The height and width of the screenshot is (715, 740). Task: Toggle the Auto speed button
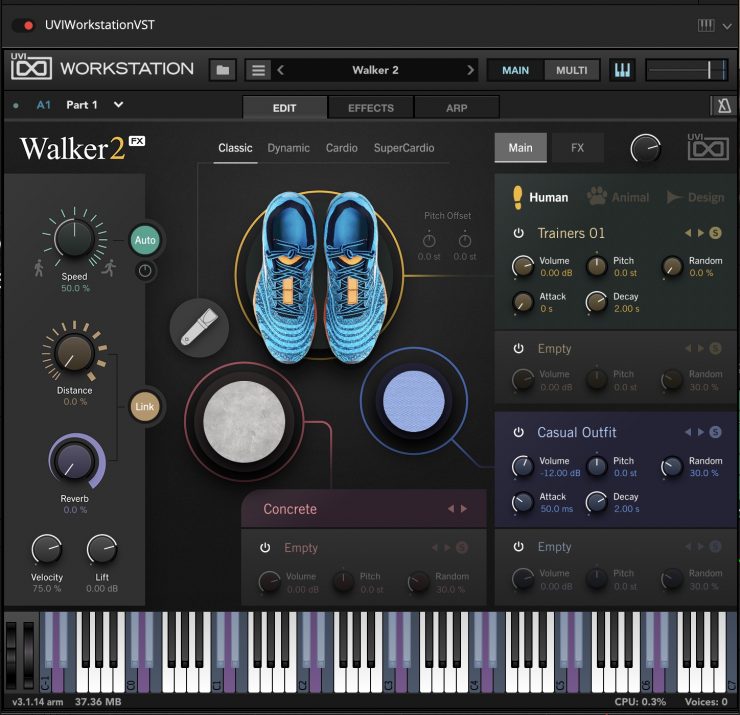(146, 240)
